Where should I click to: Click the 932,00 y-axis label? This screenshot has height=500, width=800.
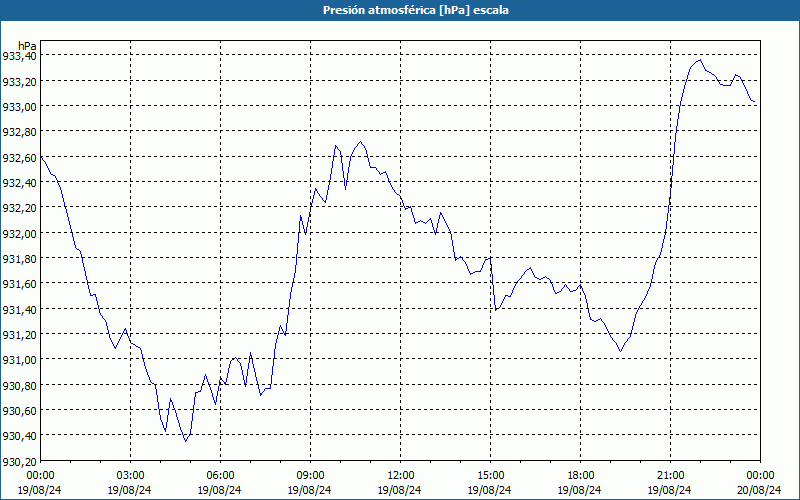pyautogui.click(x=19, y=233)
